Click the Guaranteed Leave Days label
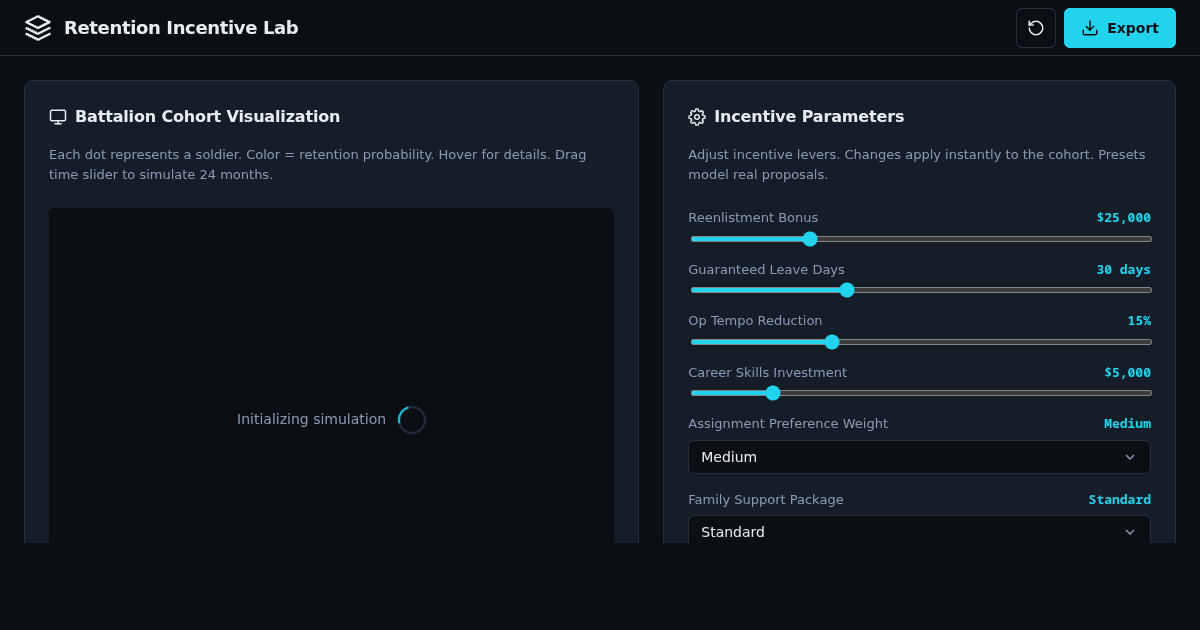The image size is (1200, 630). [x=766, y=270]
